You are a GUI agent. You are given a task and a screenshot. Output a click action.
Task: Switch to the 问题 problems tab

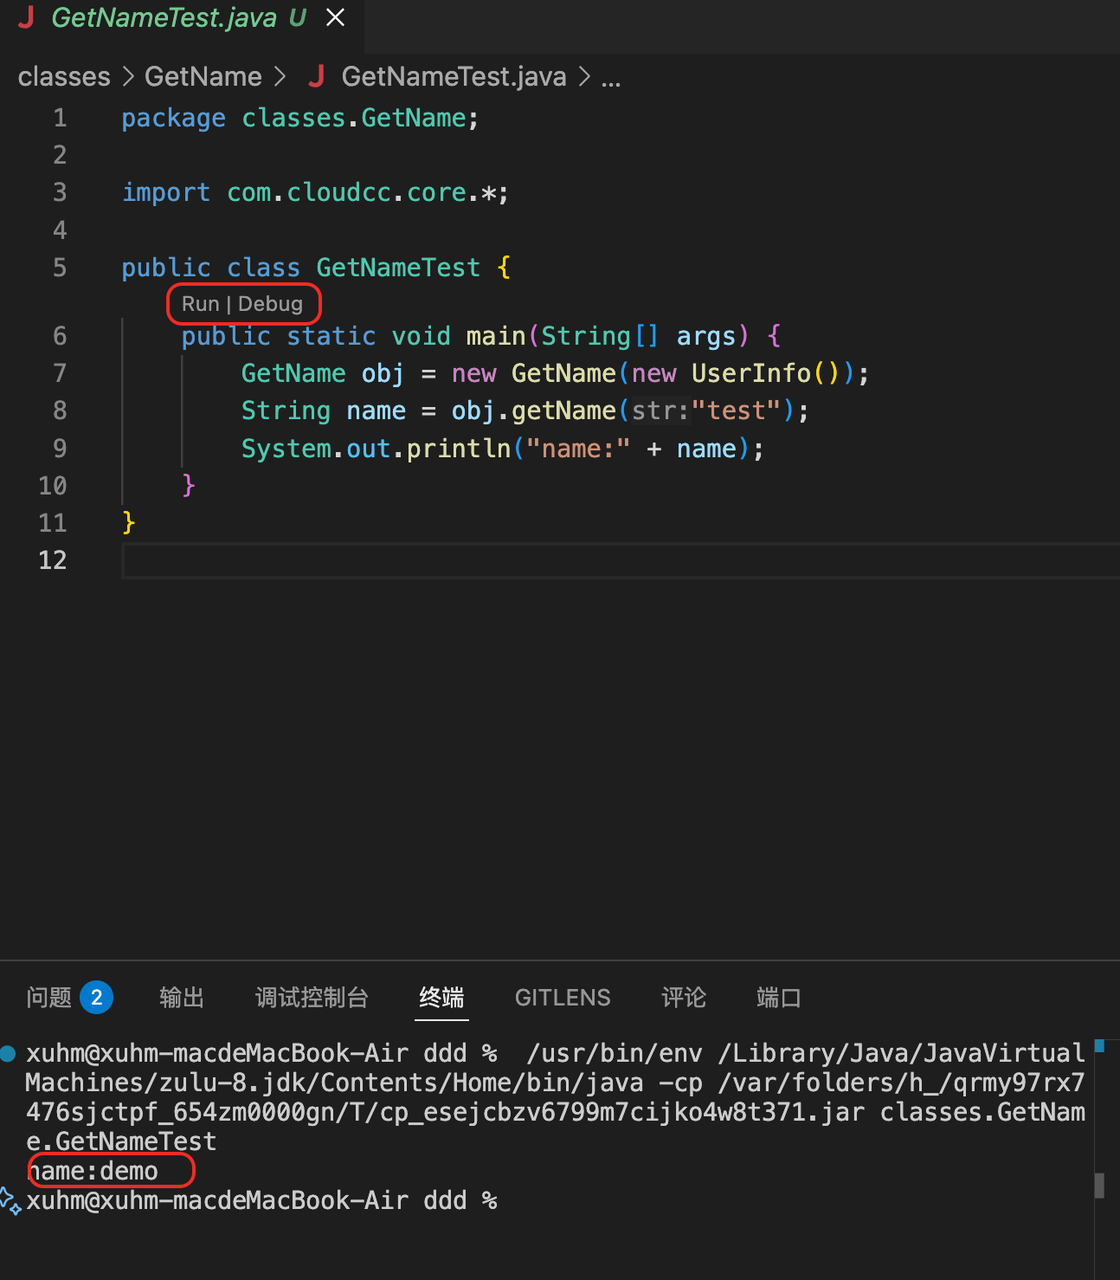(x=49, y=997)
